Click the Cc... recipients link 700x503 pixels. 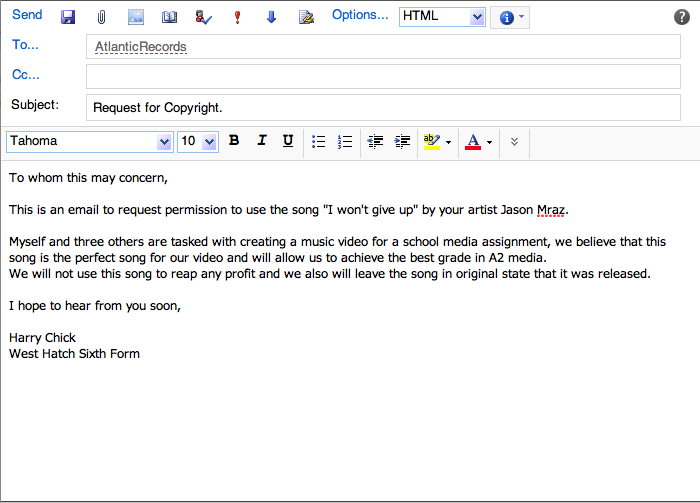pos(26,75)
